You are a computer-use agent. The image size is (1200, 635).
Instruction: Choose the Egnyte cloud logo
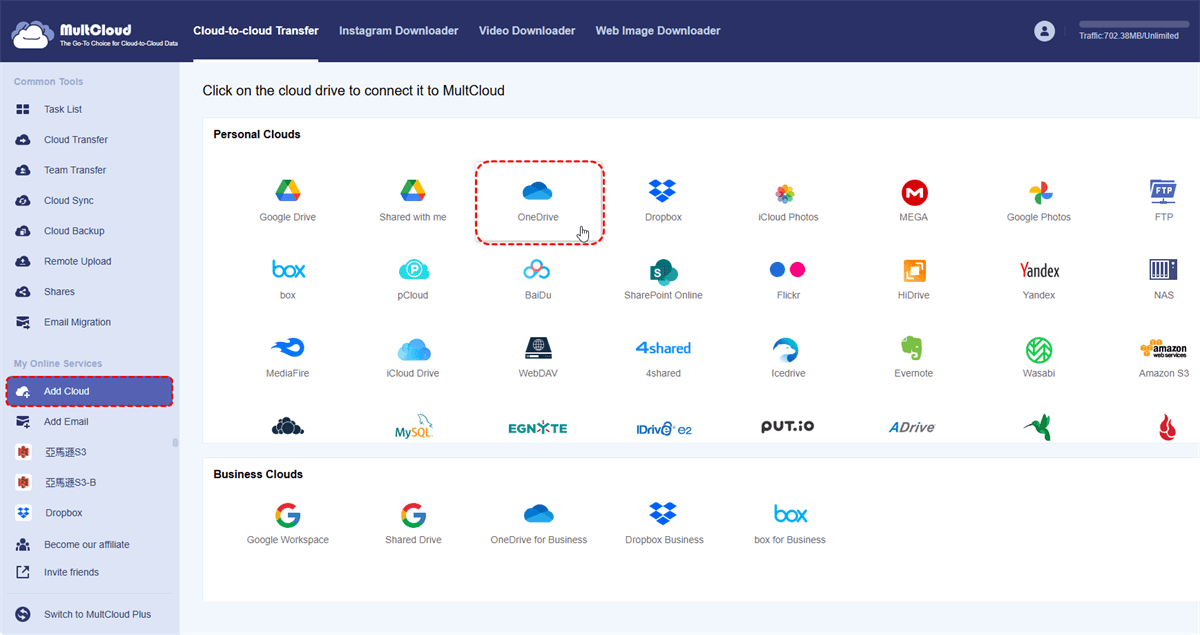pos(538,428)
